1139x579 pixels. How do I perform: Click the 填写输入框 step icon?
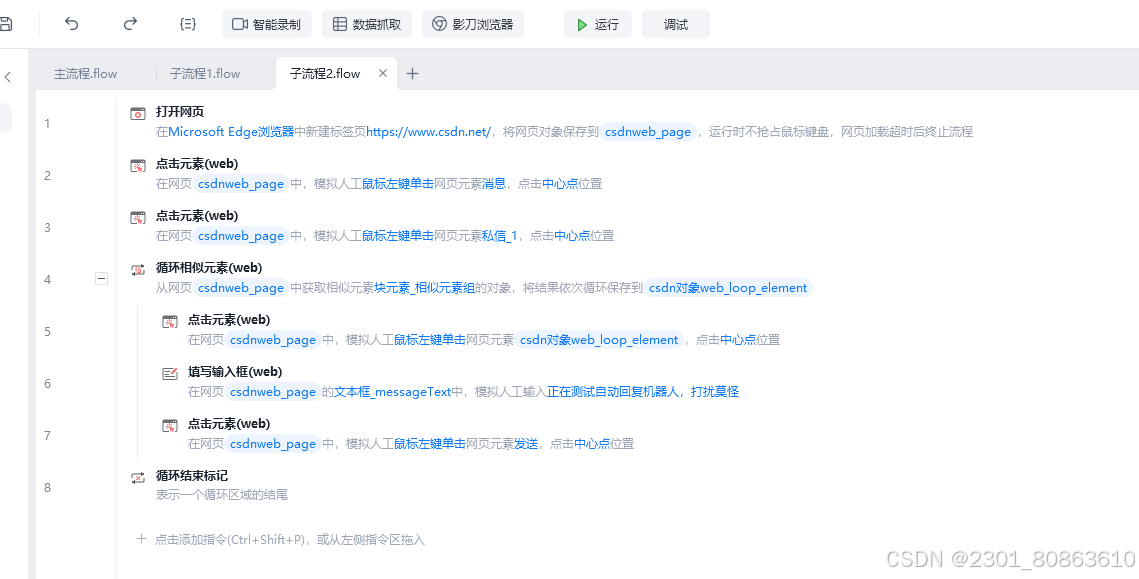(170, 373)
